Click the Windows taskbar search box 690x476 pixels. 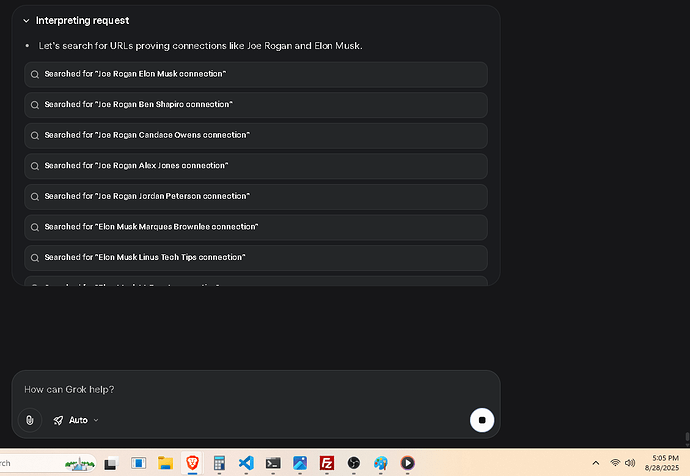[x=48, y=463]
